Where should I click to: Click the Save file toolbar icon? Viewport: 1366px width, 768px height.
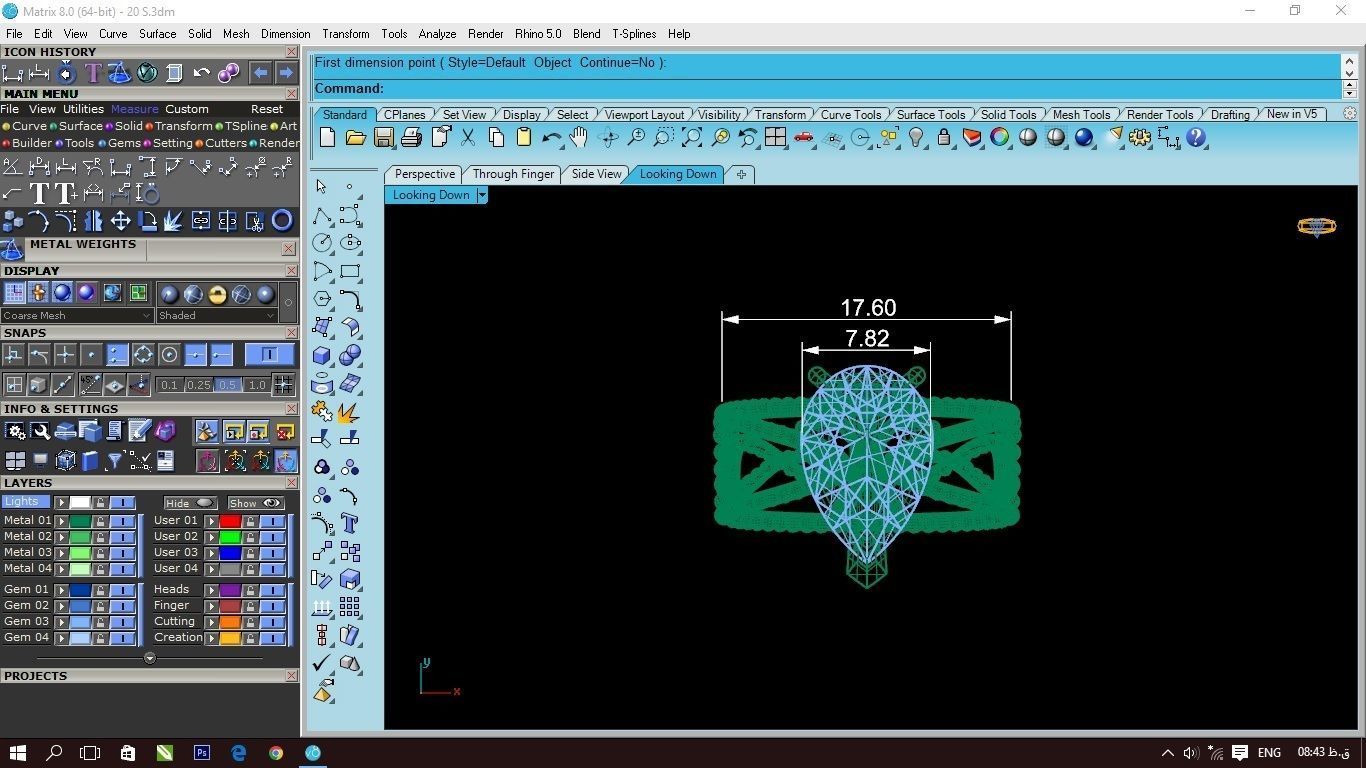point(383,138)
